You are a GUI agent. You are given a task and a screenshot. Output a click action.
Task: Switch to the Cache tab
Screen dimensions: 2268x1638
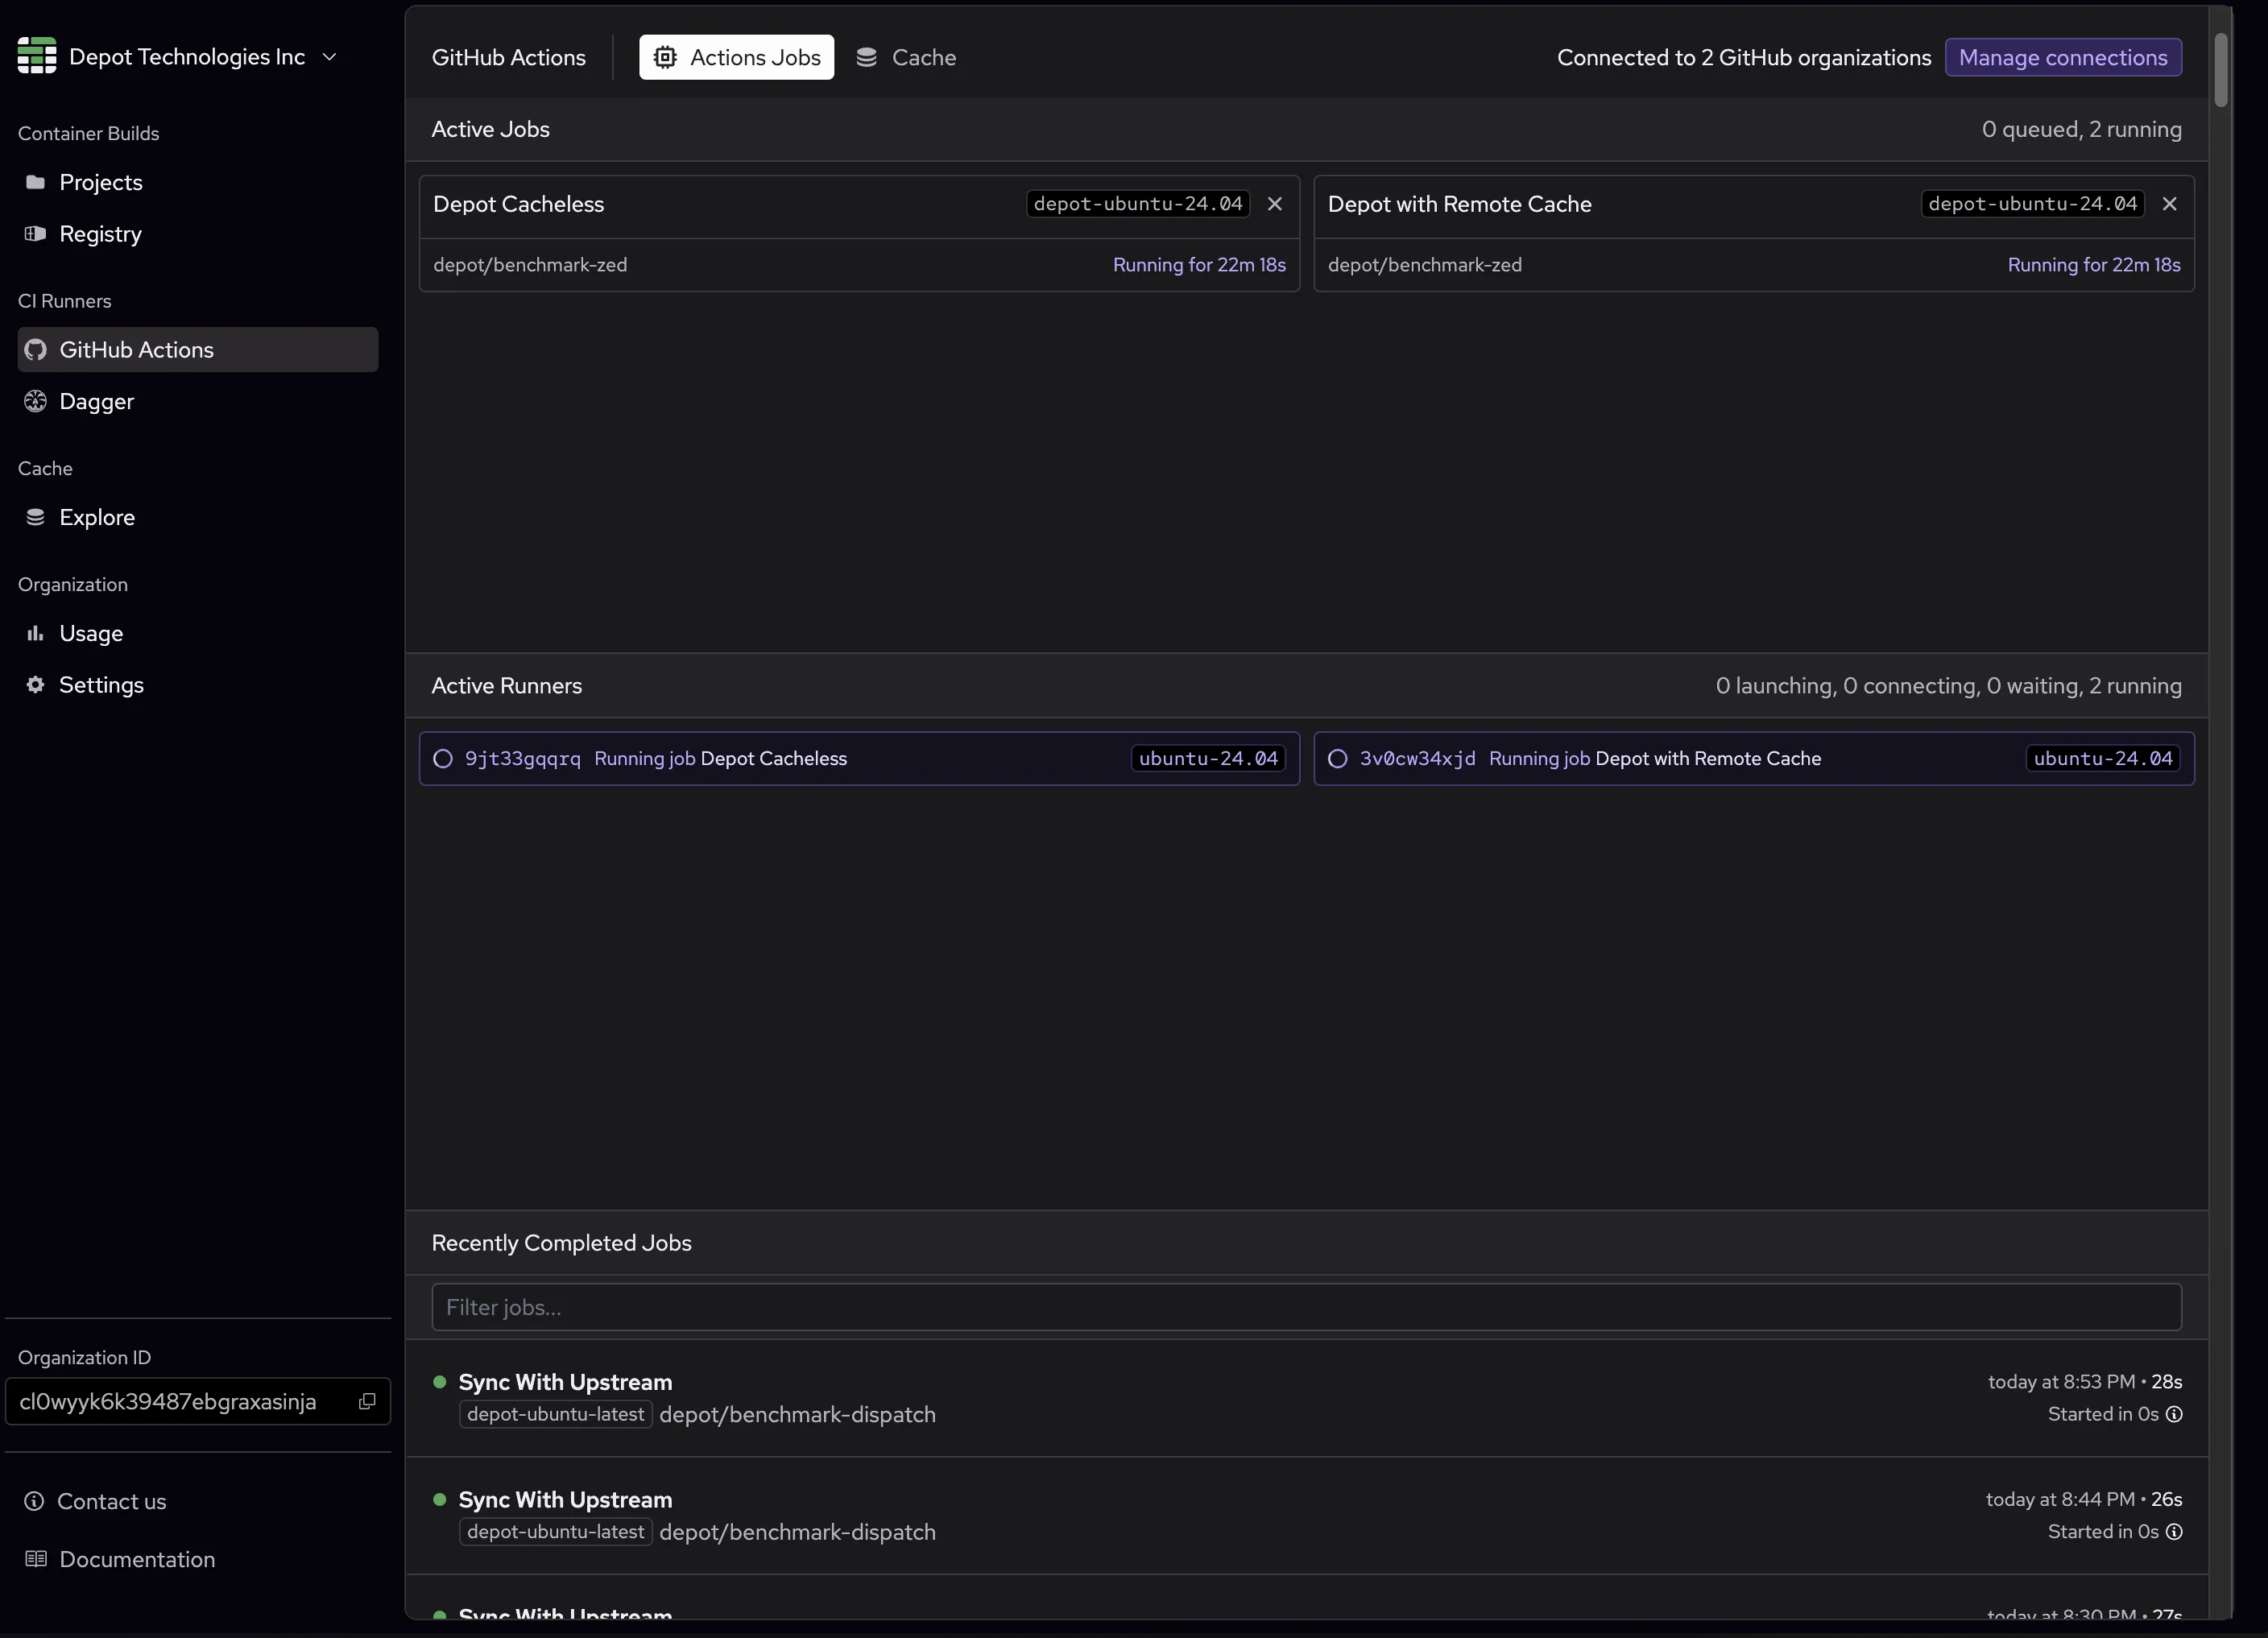click(906, 58)
